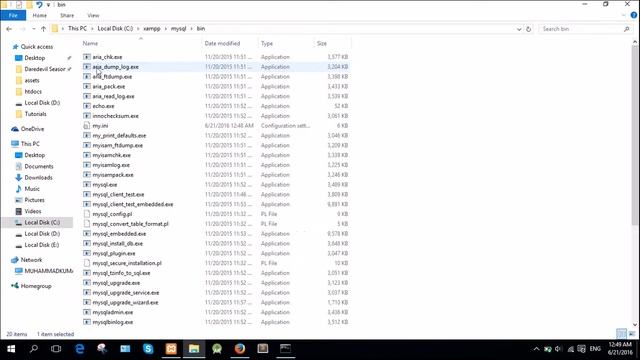Select the mysql.exe file icon

pos(87,184)
